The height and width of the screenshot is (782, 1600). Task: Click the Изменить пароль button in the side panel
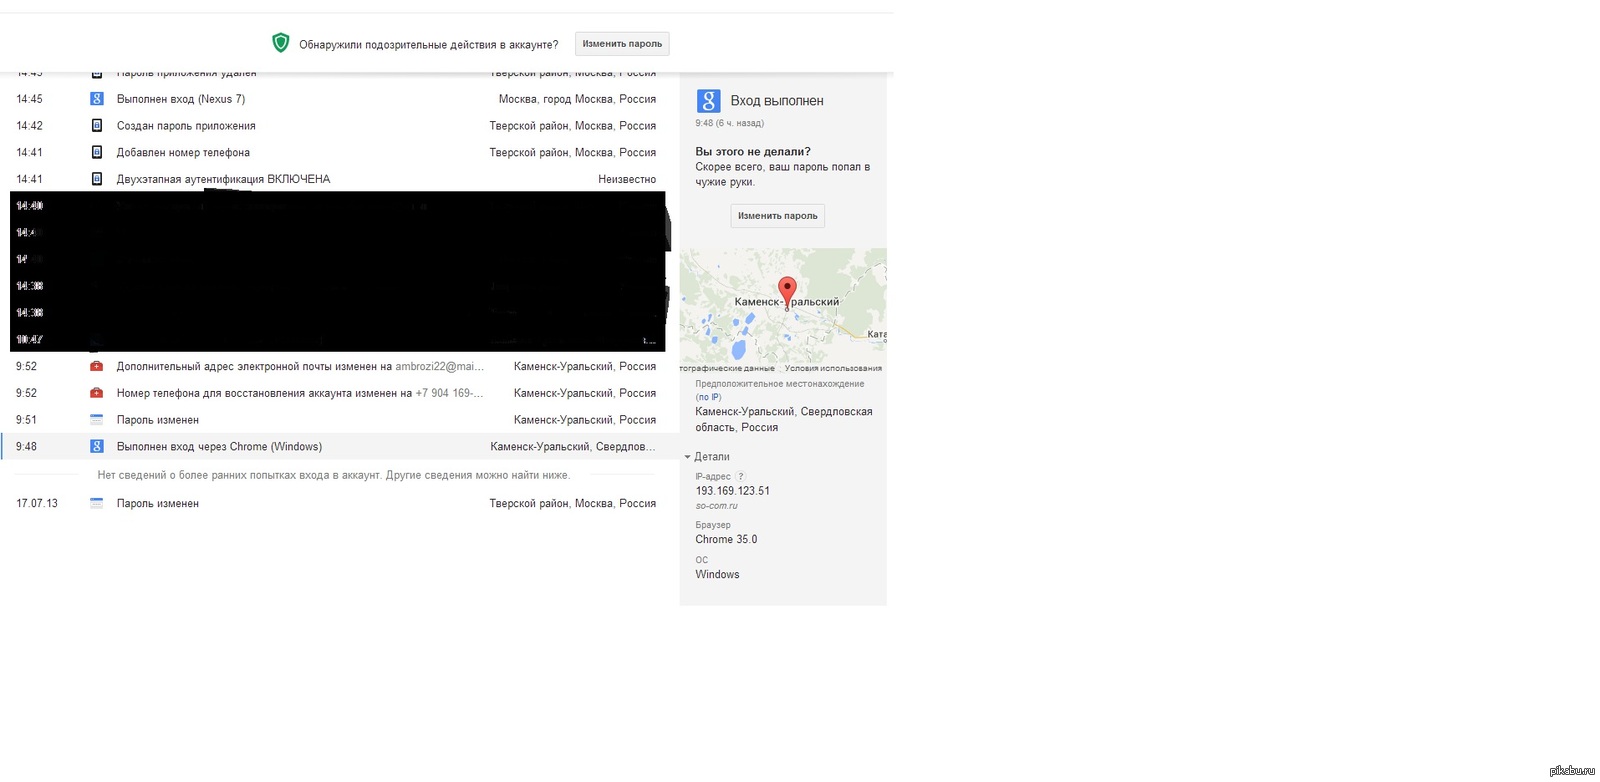coord(777,216)
